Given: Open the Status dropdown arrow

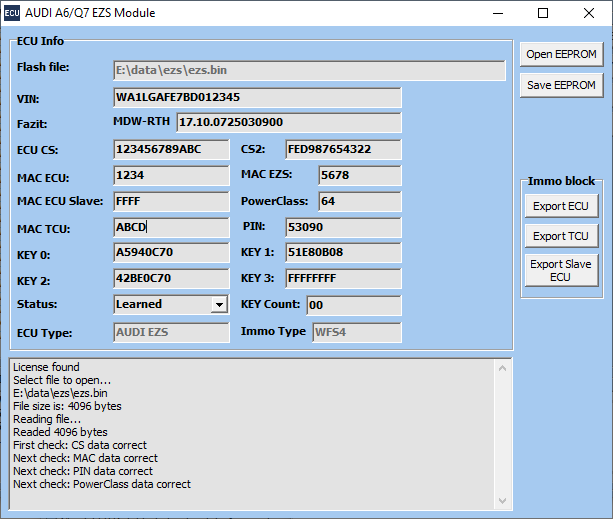Looking at the screenshot, I should click(219, 305).
